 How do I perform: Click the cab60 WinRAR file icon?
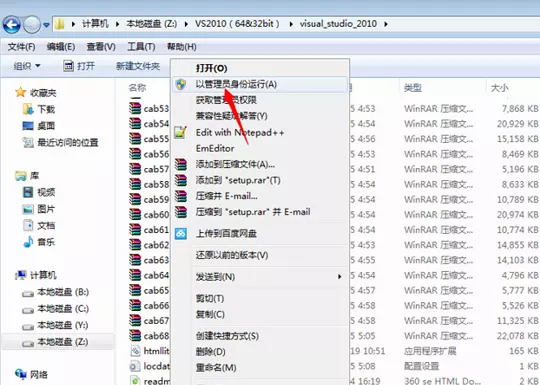[135, 214]
